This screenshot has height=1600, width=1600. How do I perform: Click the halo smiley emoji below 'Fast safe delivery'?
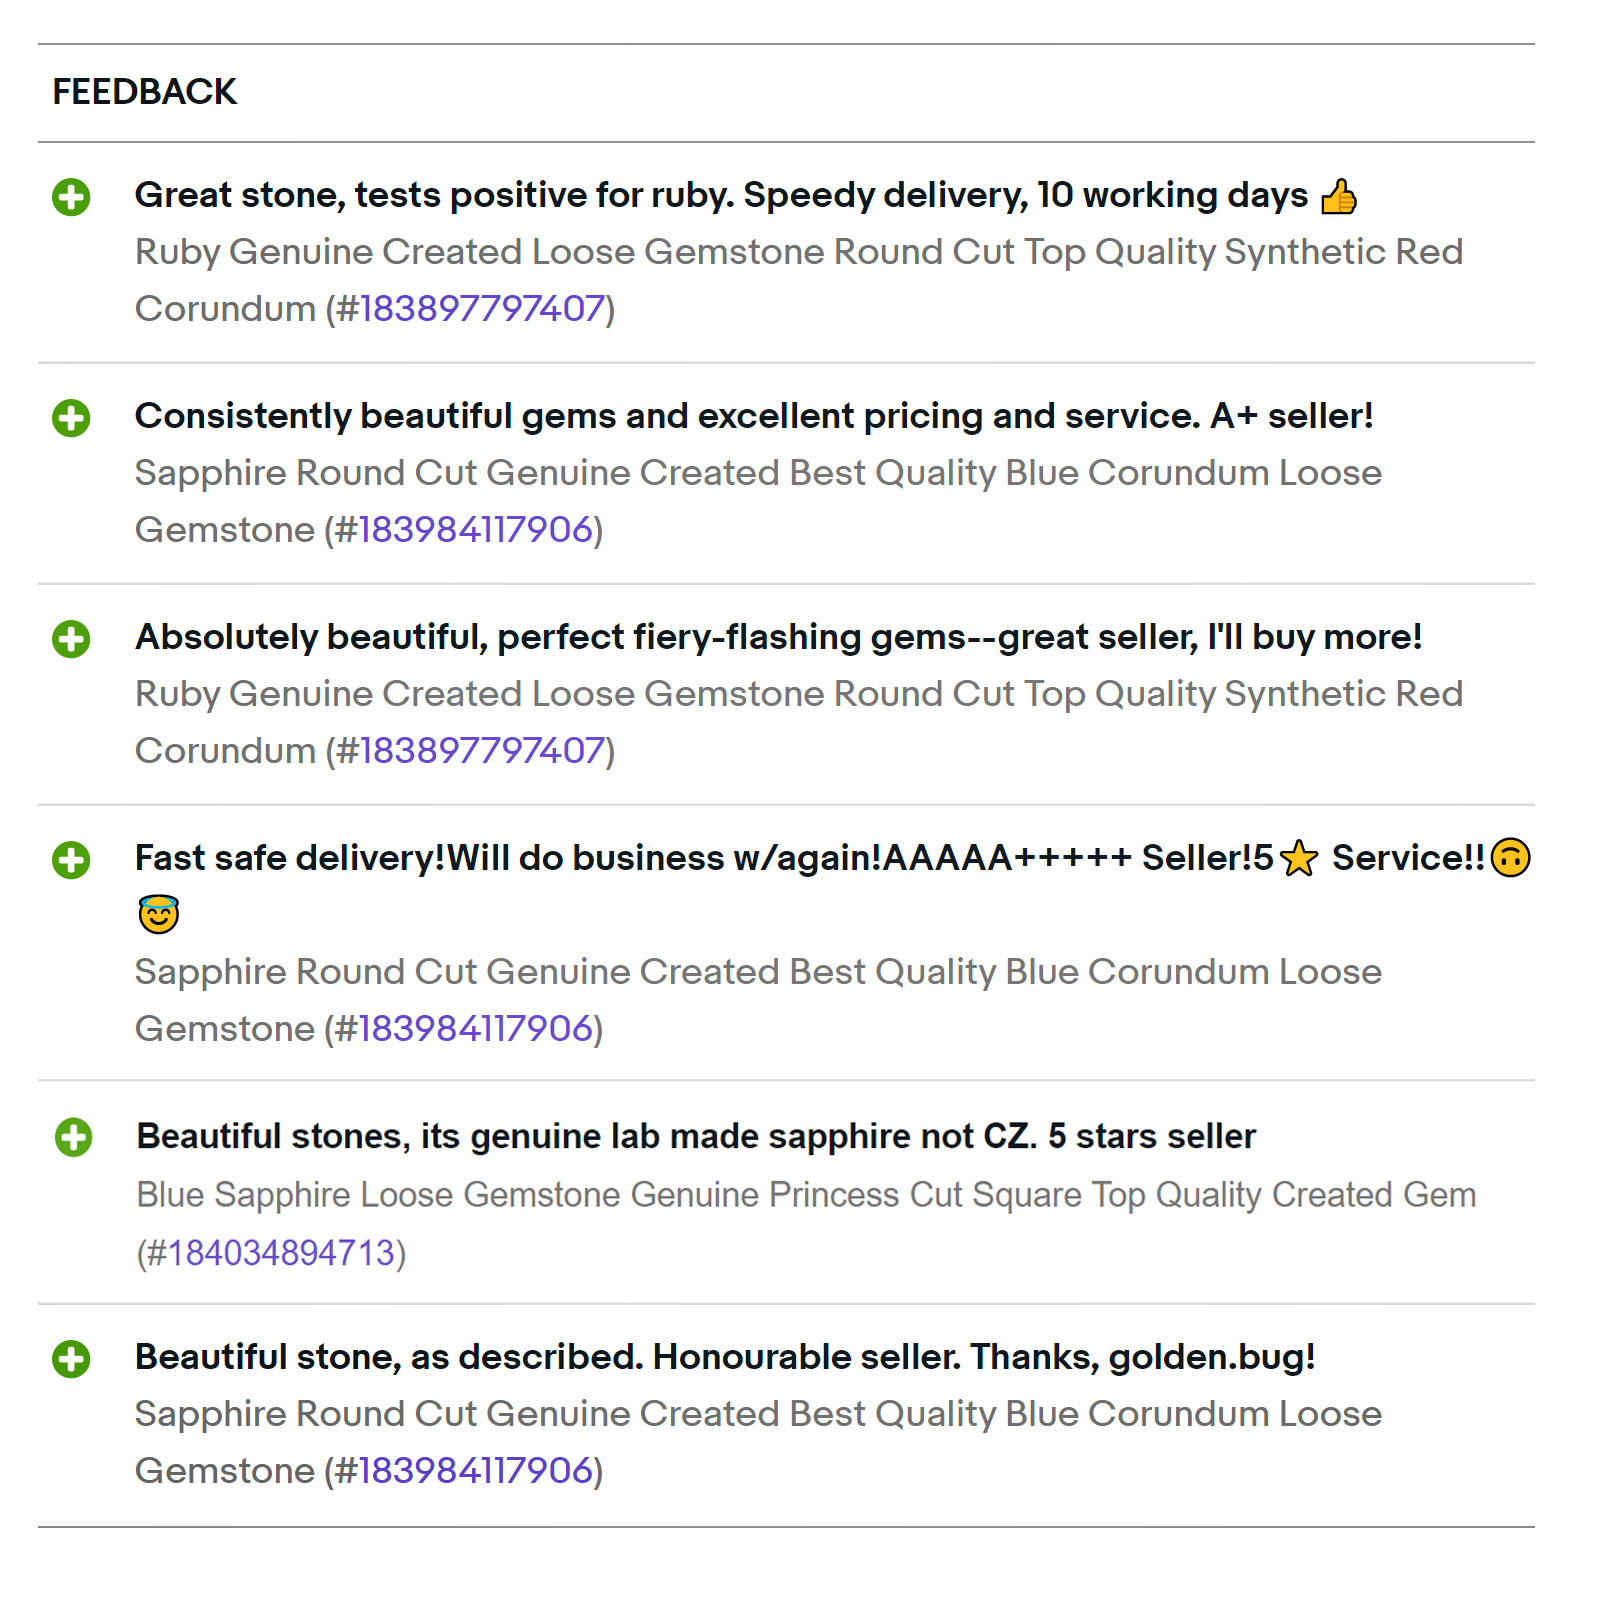coord(158,914)
